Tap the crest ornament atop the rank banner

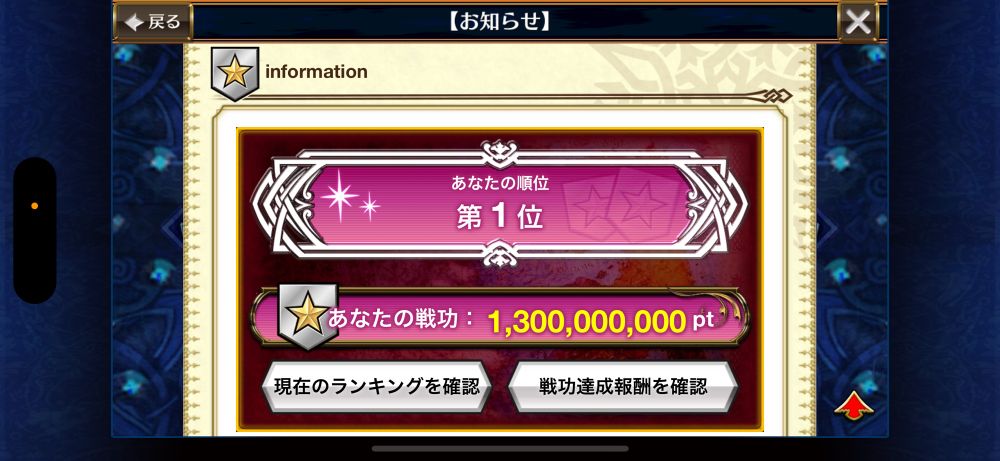(500, 153)
